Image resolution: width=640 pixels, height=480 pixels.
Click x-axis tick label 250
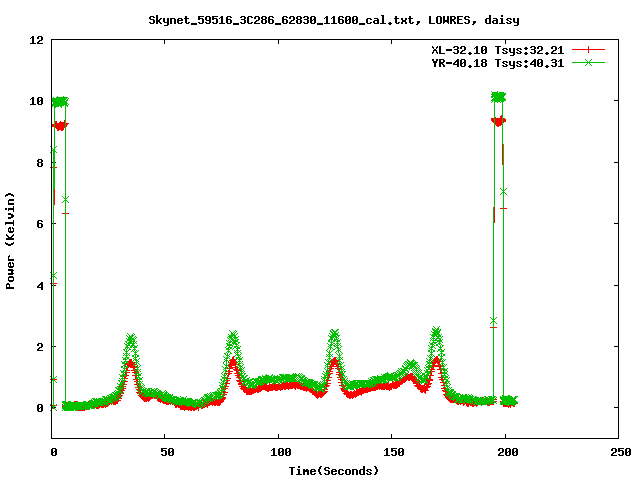pos(621,452)
